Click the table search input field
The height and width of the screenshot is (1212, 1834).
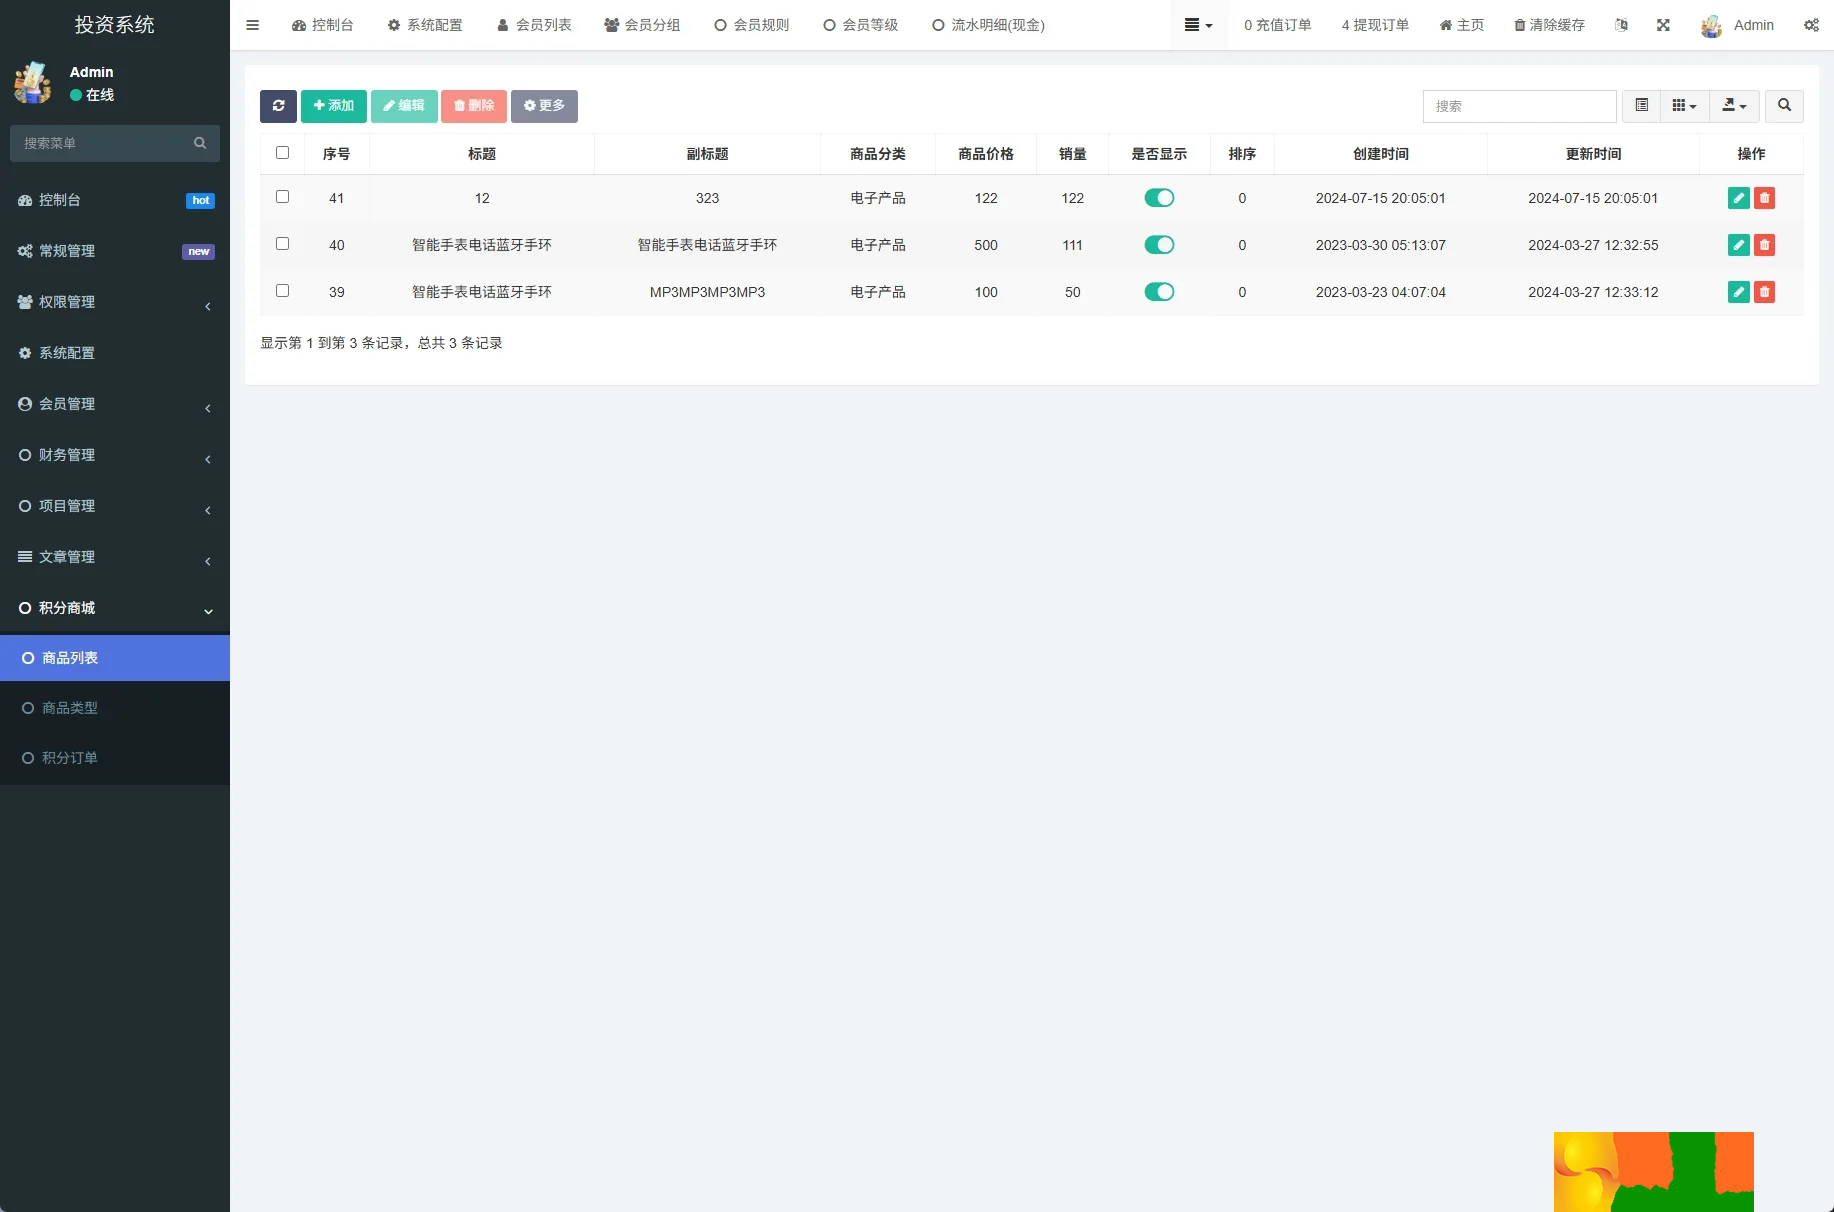click(x=1519, y=106)
